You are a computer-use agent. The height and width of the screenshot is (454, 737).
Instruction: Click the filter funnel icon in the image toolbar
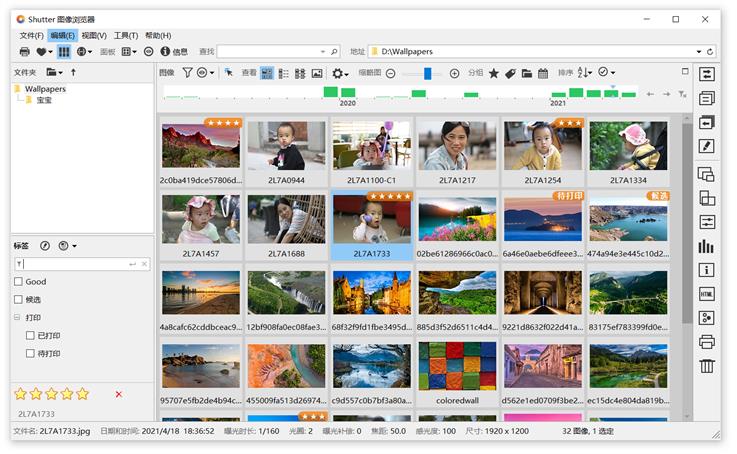point(188,73)
